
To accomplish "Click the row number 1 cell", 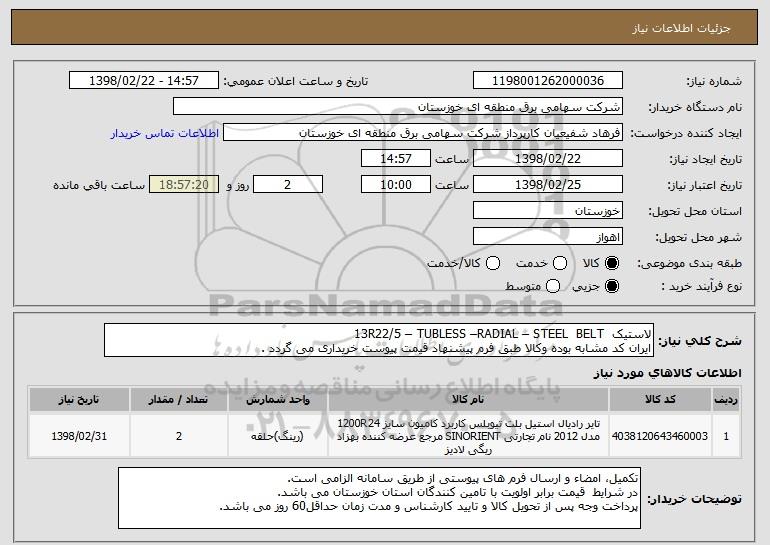I will point(726,436).
